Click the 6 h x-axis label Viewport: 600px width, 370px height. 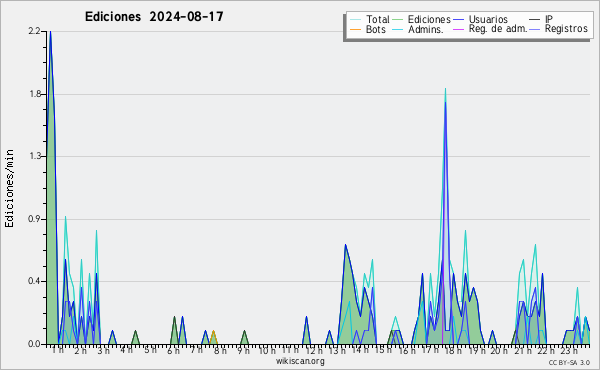173,350
